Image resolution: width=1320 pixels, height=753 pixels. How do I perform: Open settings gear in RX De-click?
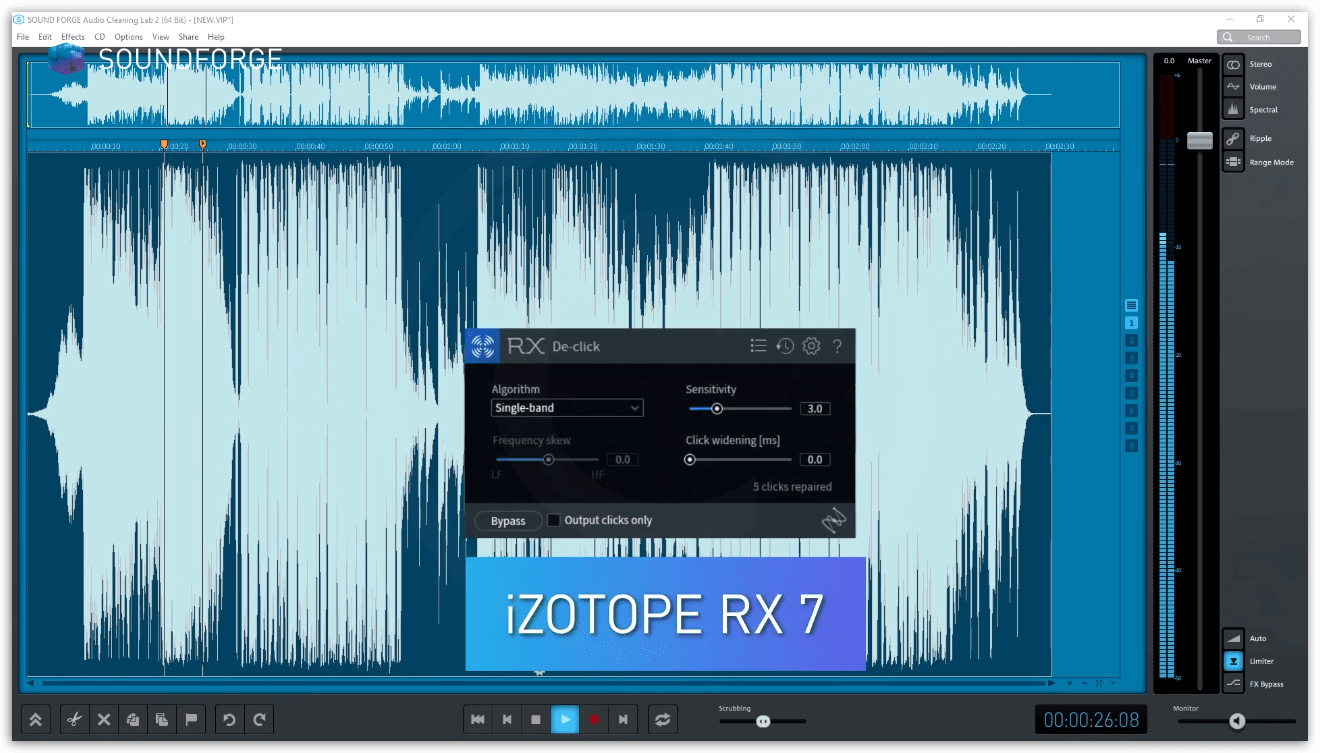[x=811, y=346]
